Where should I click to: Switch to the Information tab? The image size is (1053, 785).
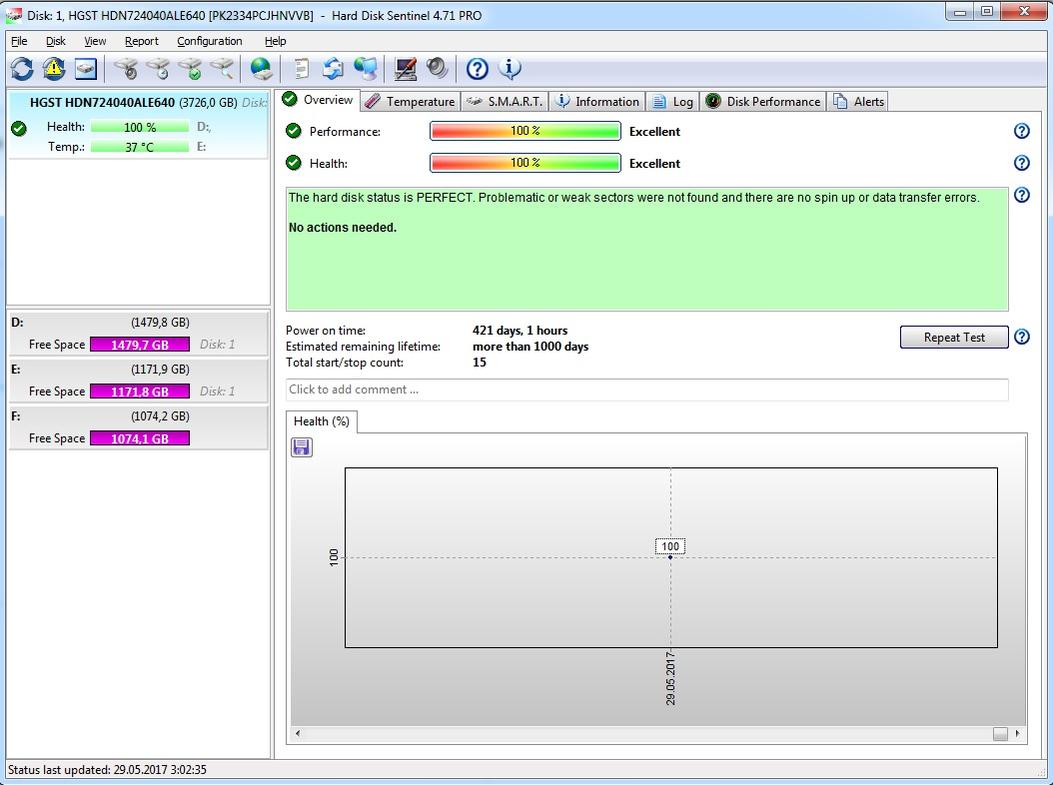click(597, 101)
